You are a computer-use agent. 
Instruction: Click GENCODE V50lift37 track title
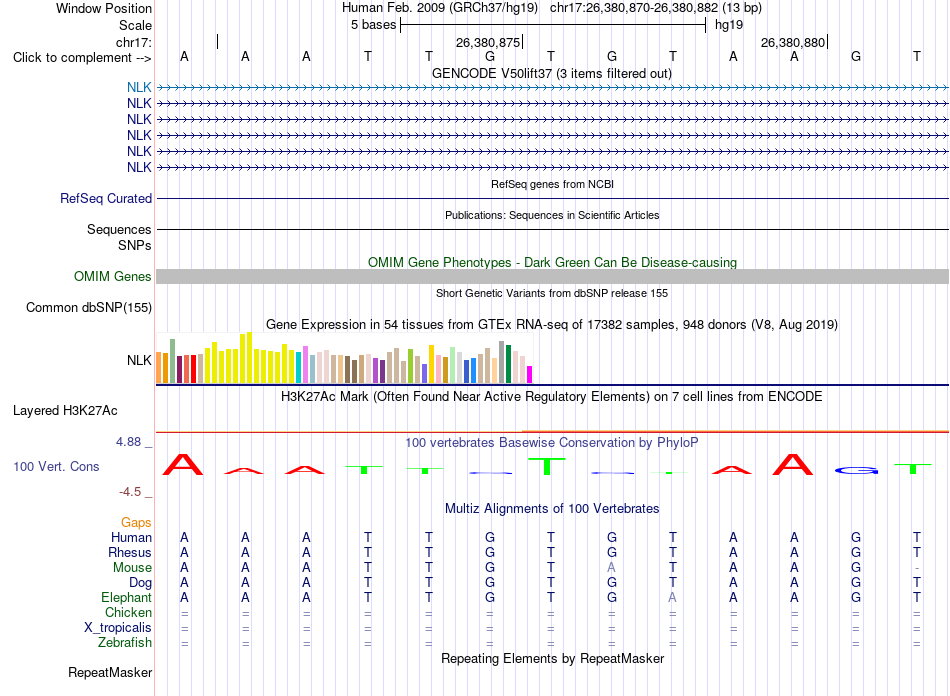pyautogui.click(x=552, y=73)
